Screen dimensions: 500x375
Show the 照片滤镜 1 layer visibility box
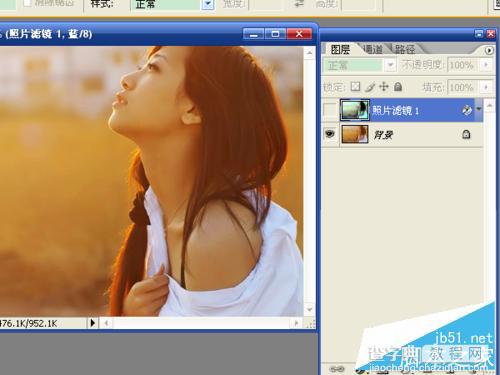pyautogui.click(x=330, y=110)
